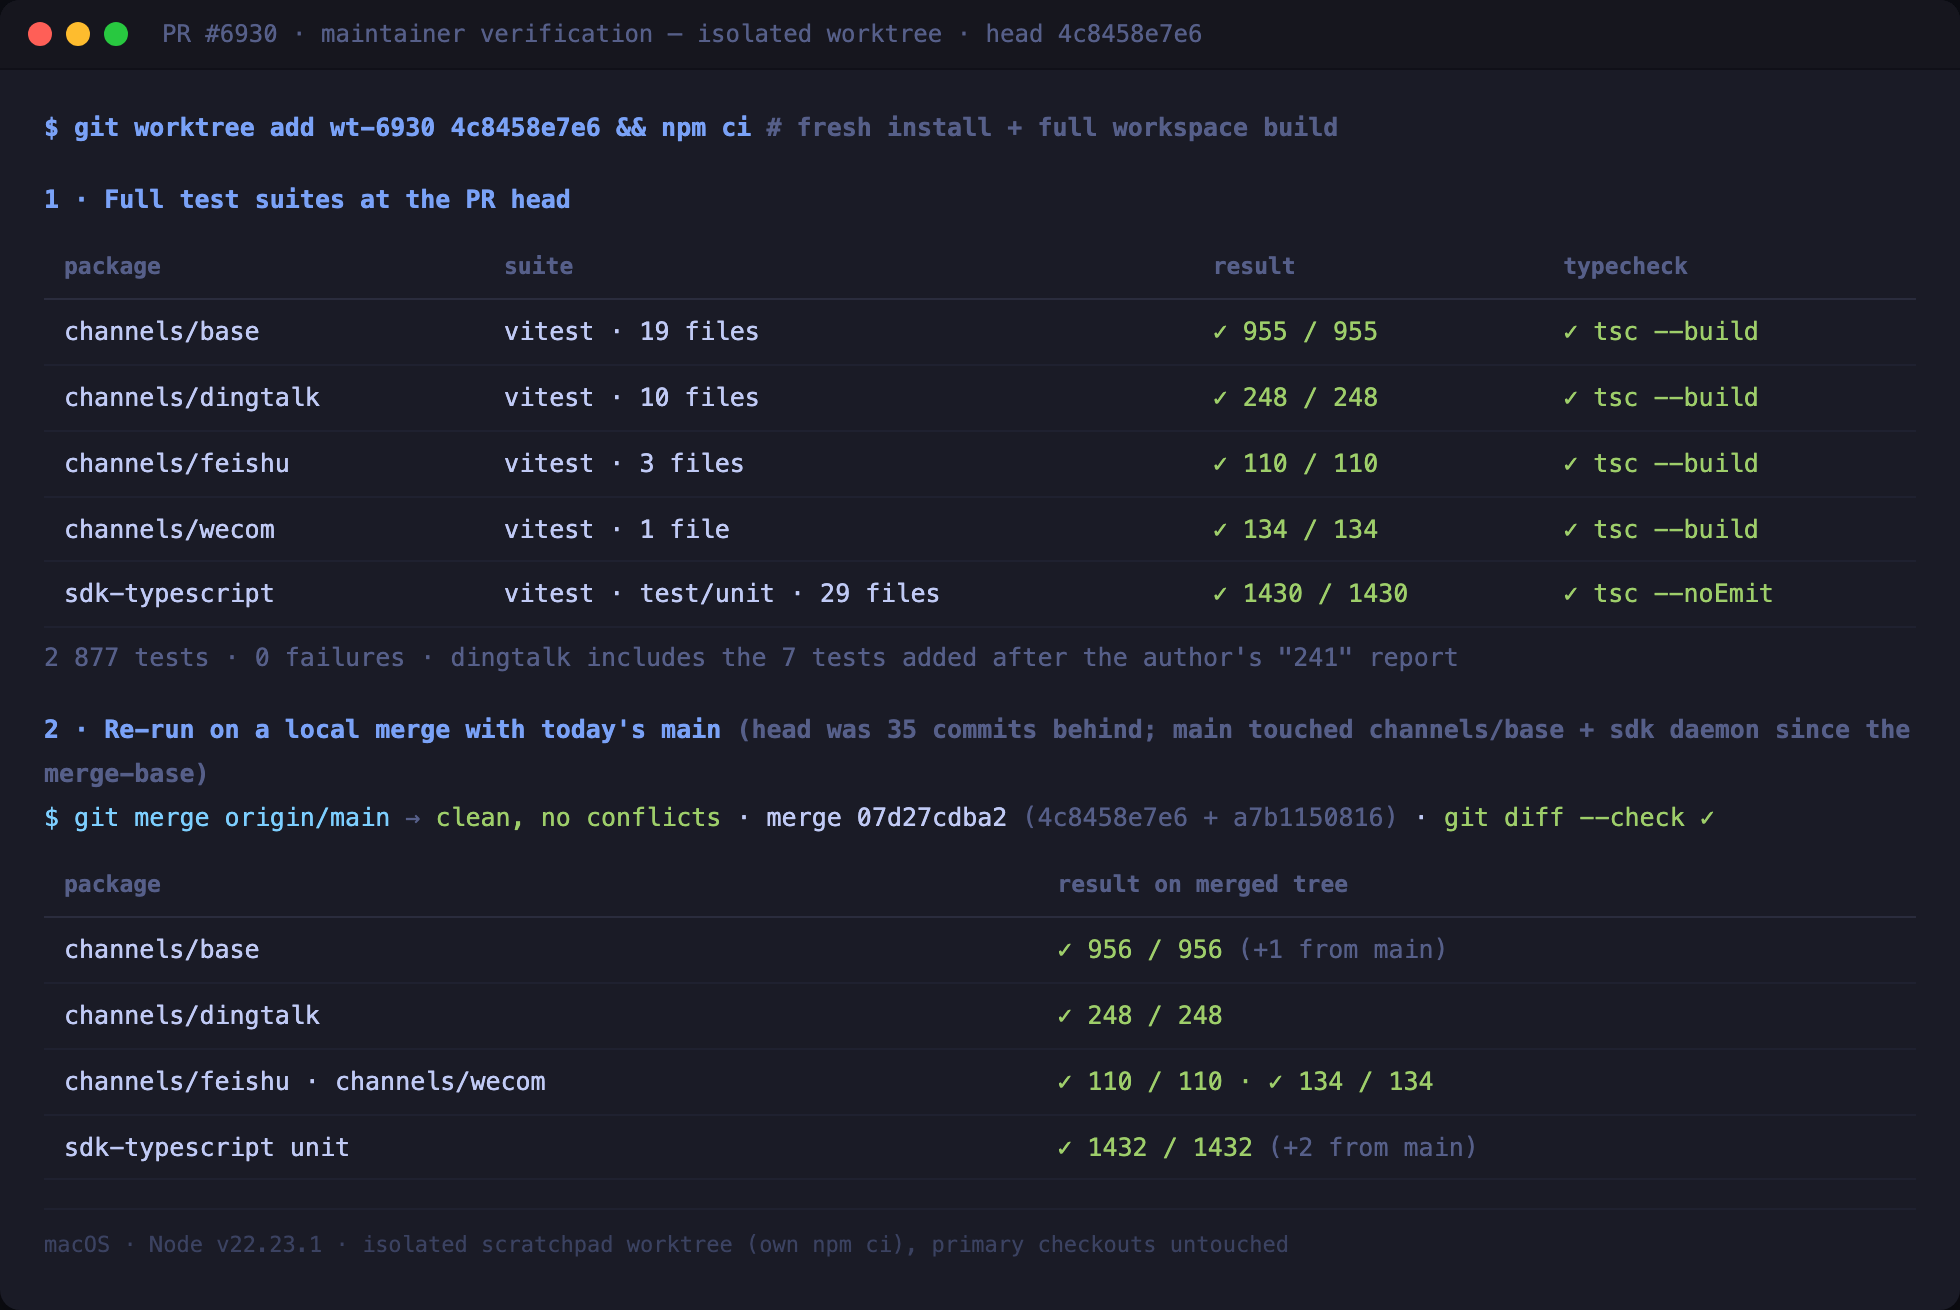Click the checkmark beside 955 / 955 result

(x=1220, y=332)
